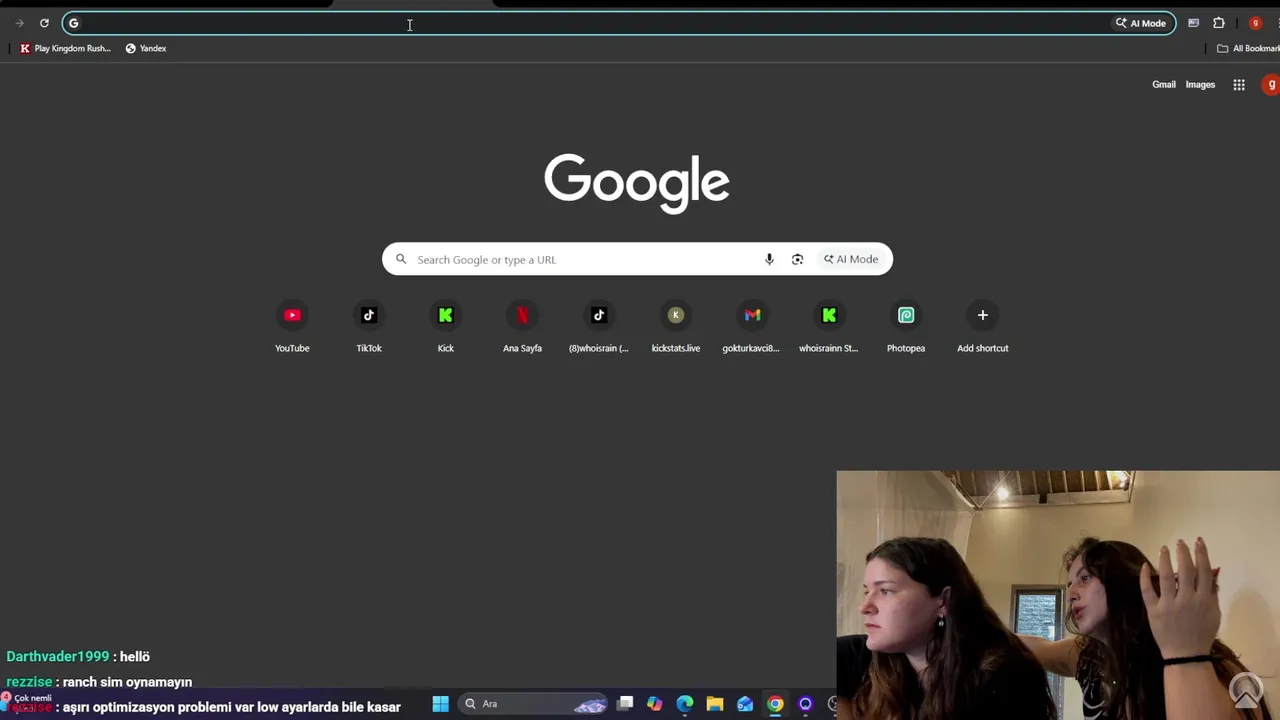
Task: Open the kickstats.live shortcut
Action: tap(676, 328)
